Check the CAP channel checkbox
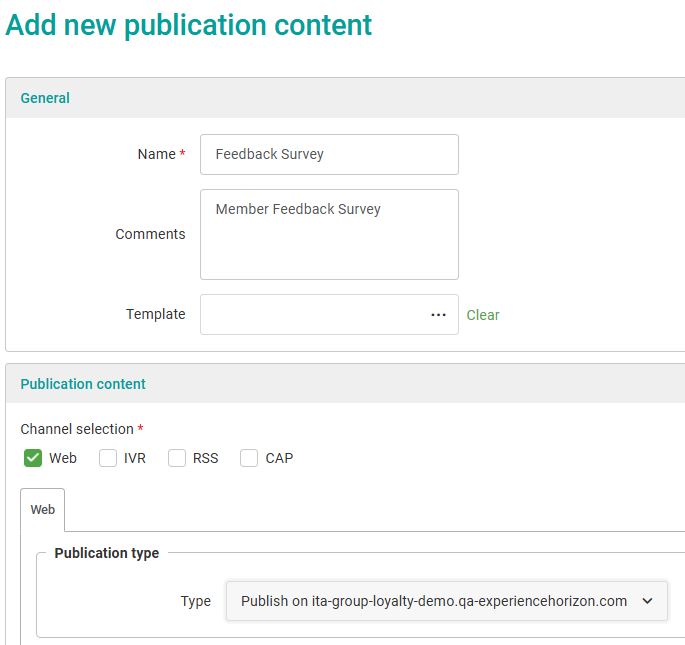 pyautogui.click(x=249, y=458)
